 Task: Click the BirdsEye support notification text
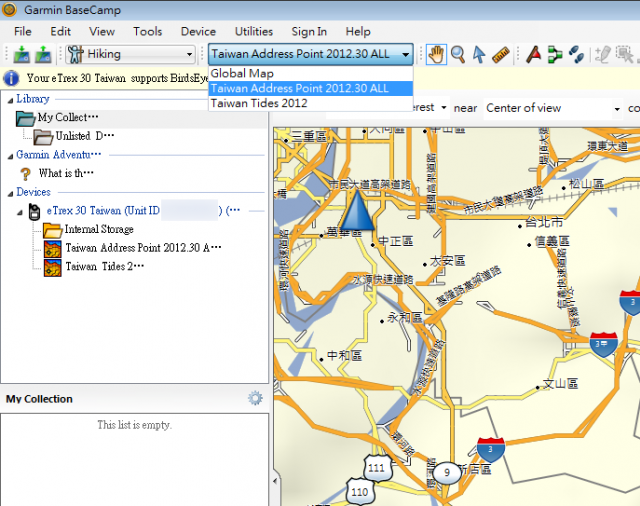pos(118,78)
